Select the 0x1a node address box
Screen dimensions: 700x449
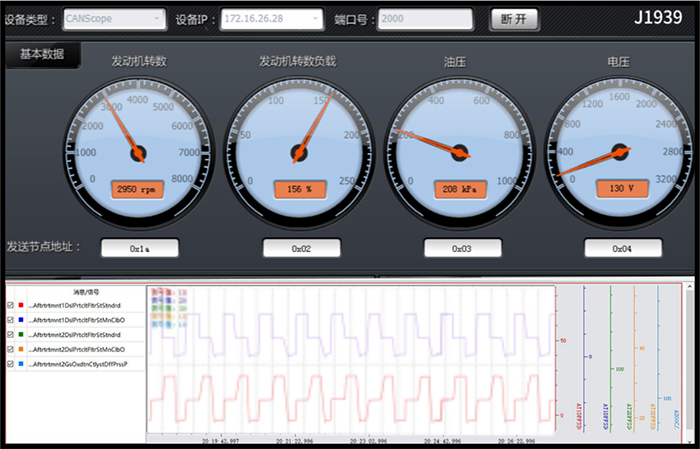pyautogui.click(x=139, y=247)
